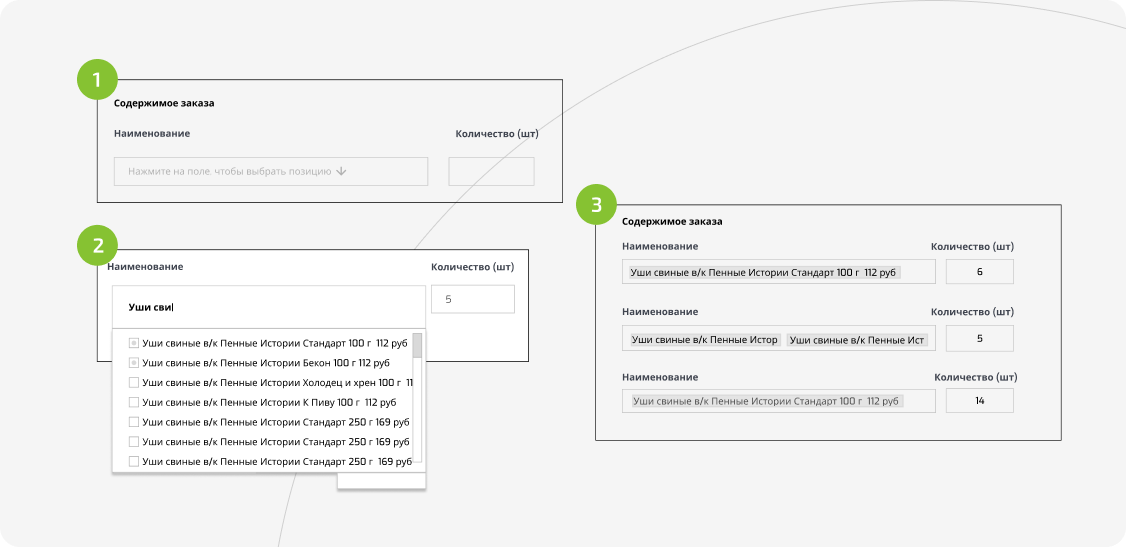The width and height of the screenshot is (1126, 547).
Task: Click the green step 2 badge
Action: point(97,246)
